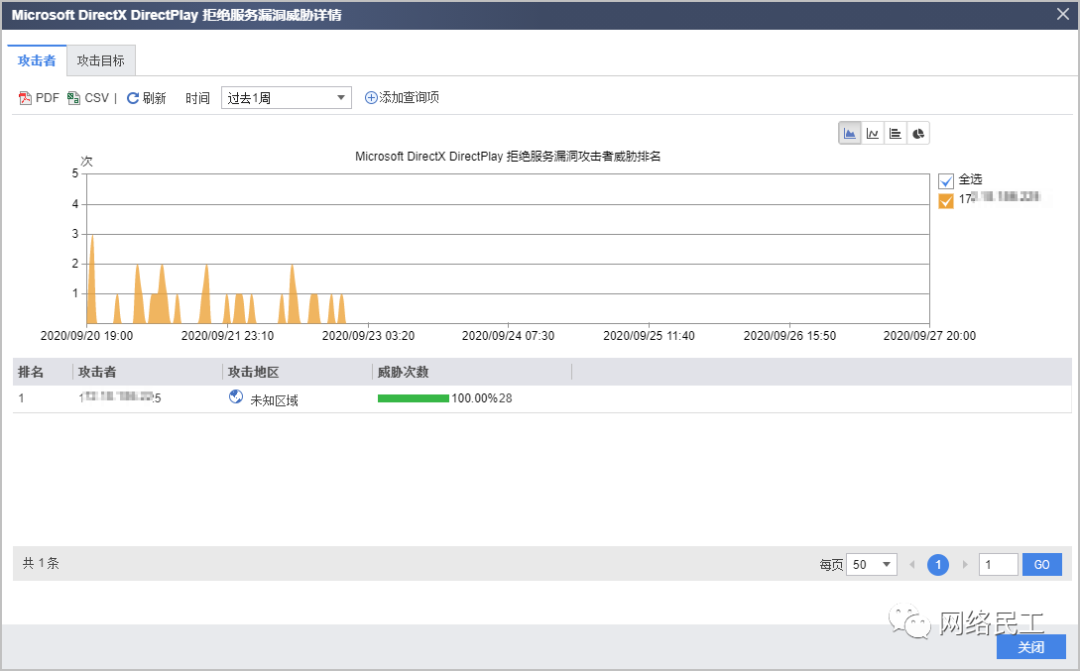Sort by 威胁次数 column header
The image size is (1080, 671).
(403, 372)
